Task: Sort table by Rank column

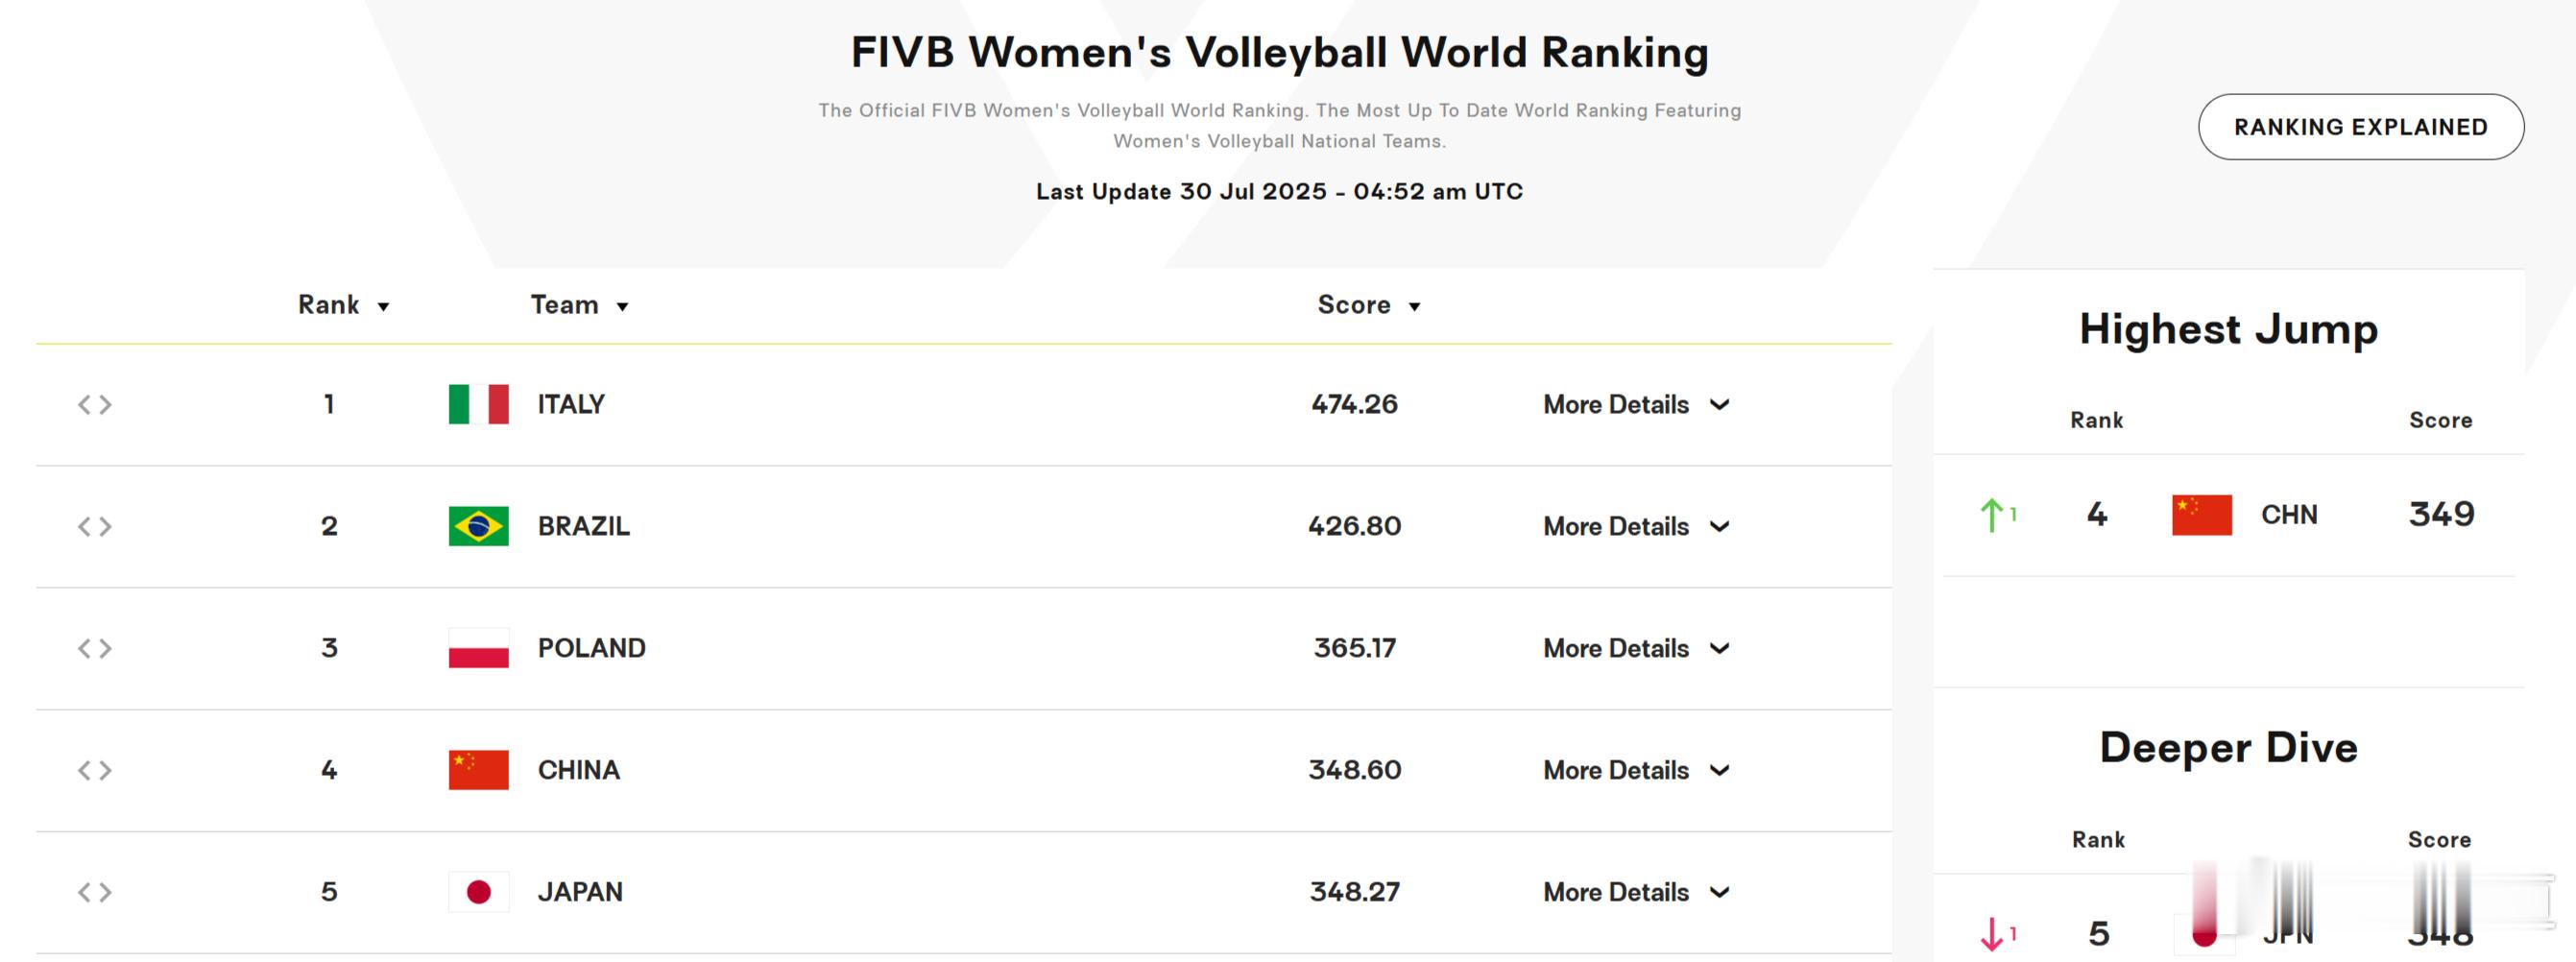Action: 343,305
